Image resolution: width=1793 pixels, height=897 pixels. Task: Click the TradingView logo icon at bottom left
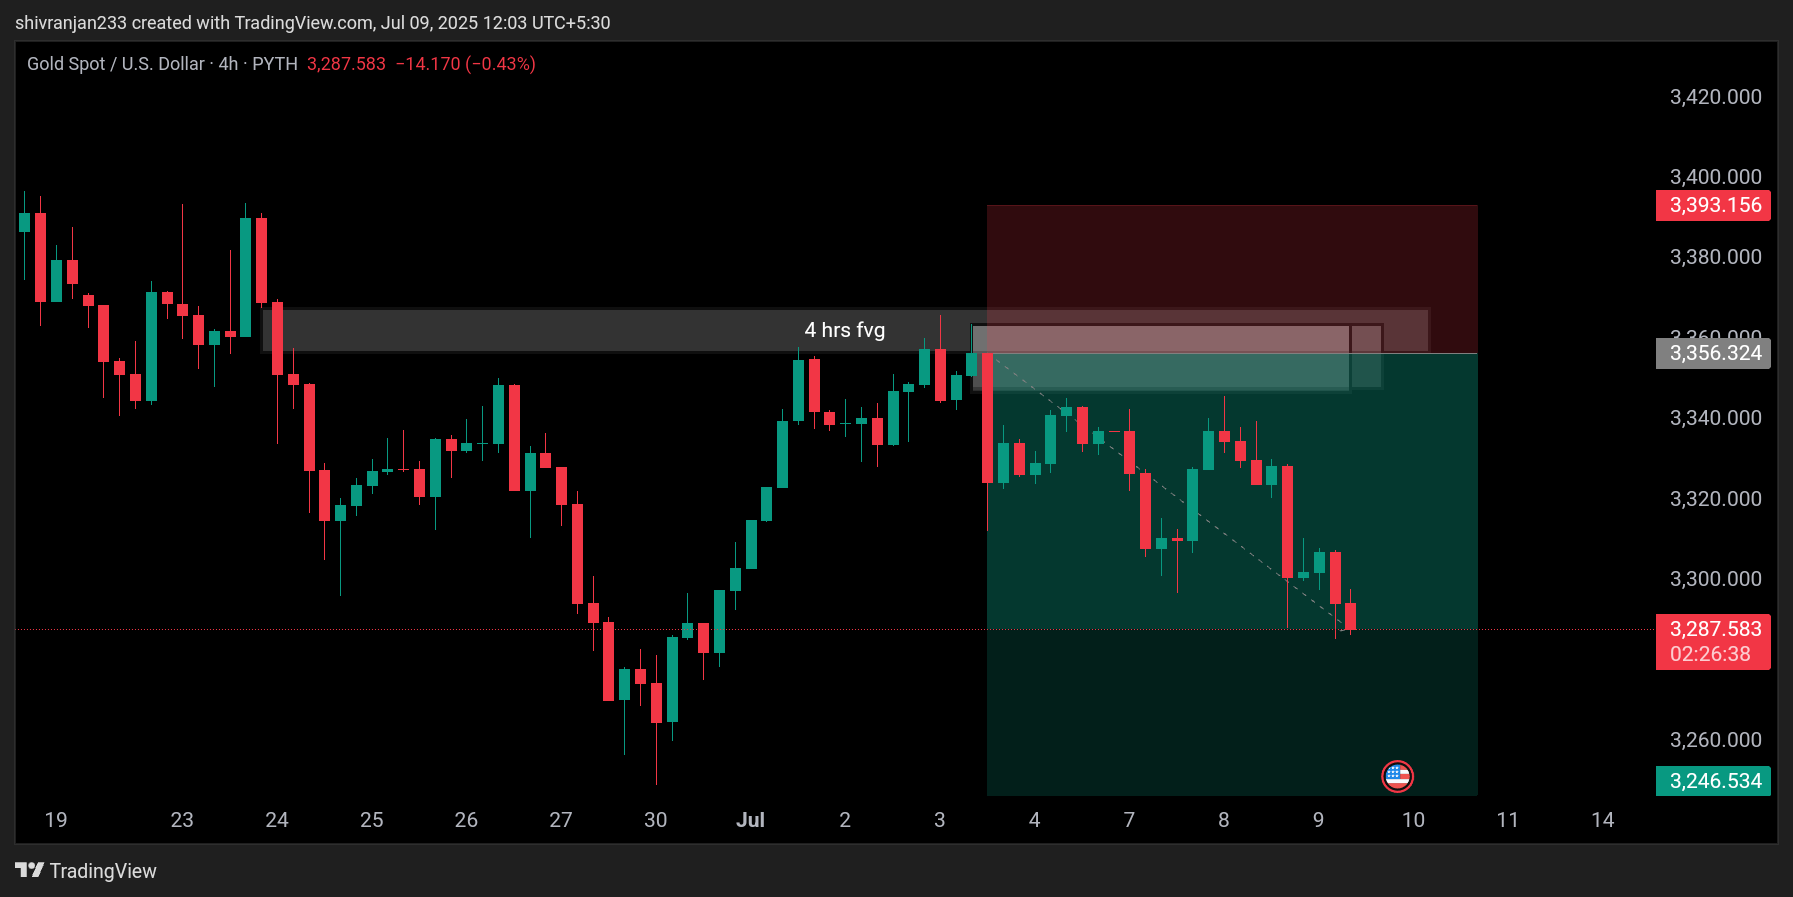[x=30, y=870]
